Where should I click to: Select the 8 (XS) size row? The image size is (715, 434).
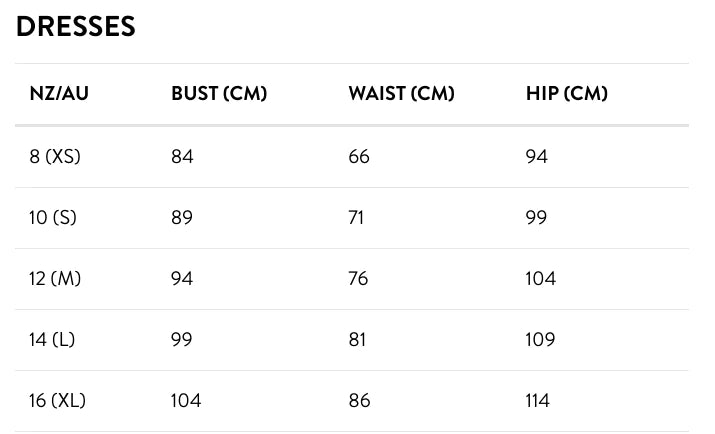click(352, 157)
